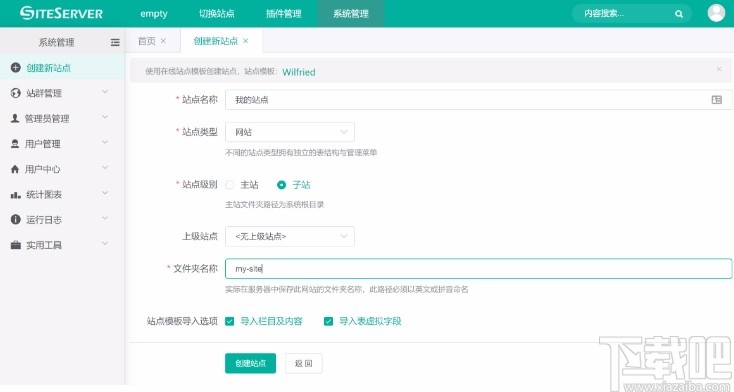734x392 pixels.
Task: Click the 系统管理 sidebar header text
Action: click(x=56, y=43)
